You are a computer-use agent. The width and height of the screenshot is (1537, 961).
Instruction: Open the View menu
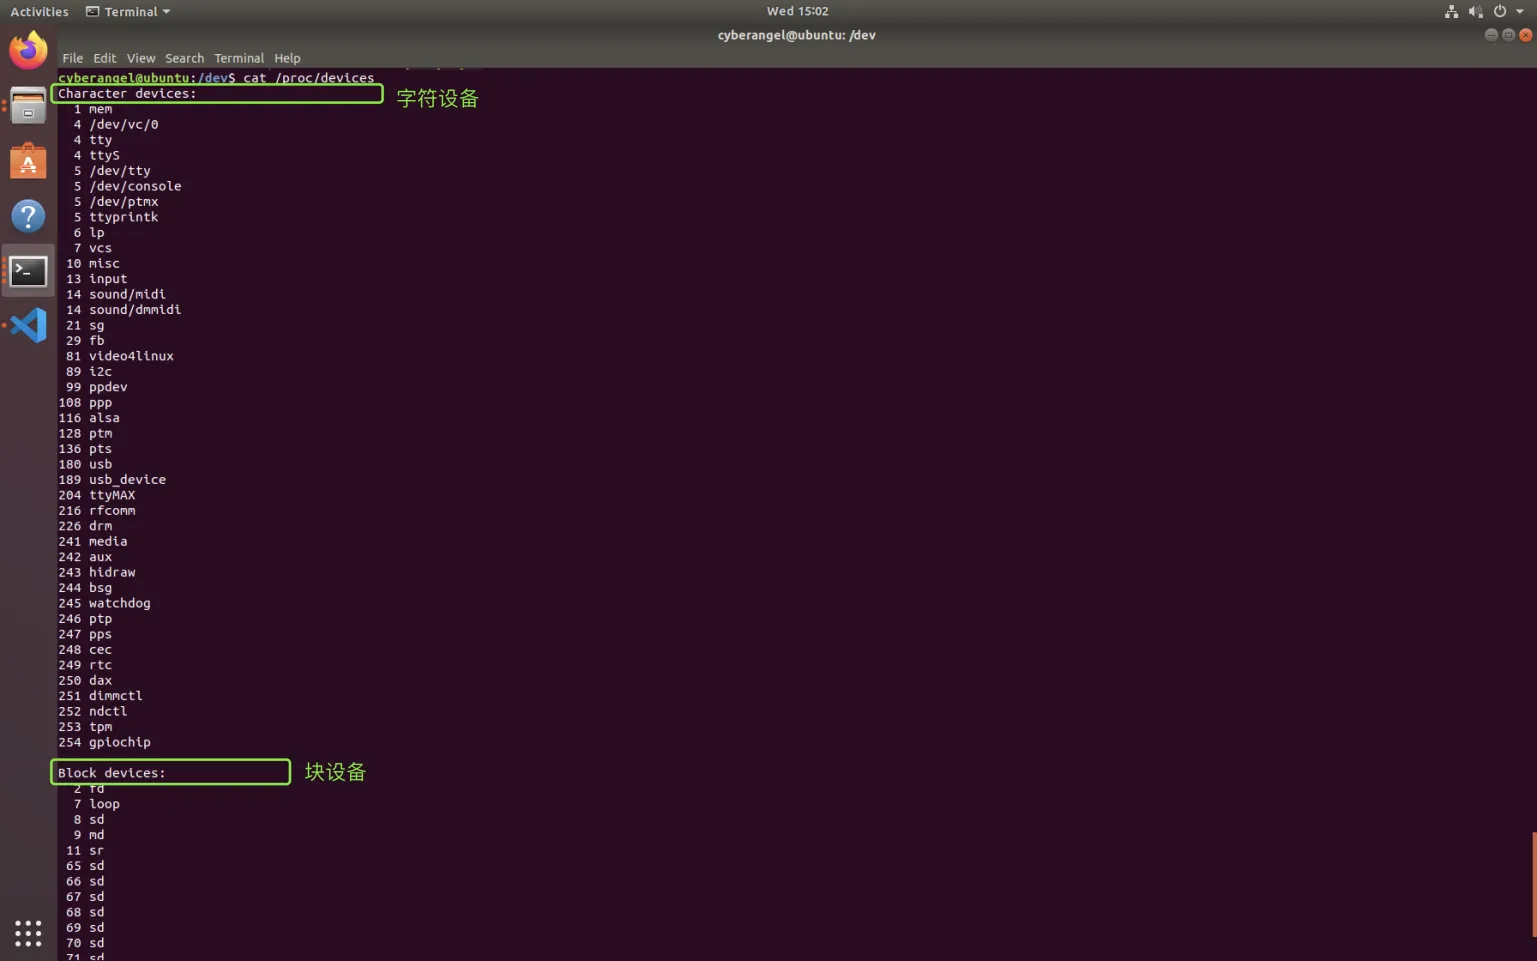pos(141,58)
